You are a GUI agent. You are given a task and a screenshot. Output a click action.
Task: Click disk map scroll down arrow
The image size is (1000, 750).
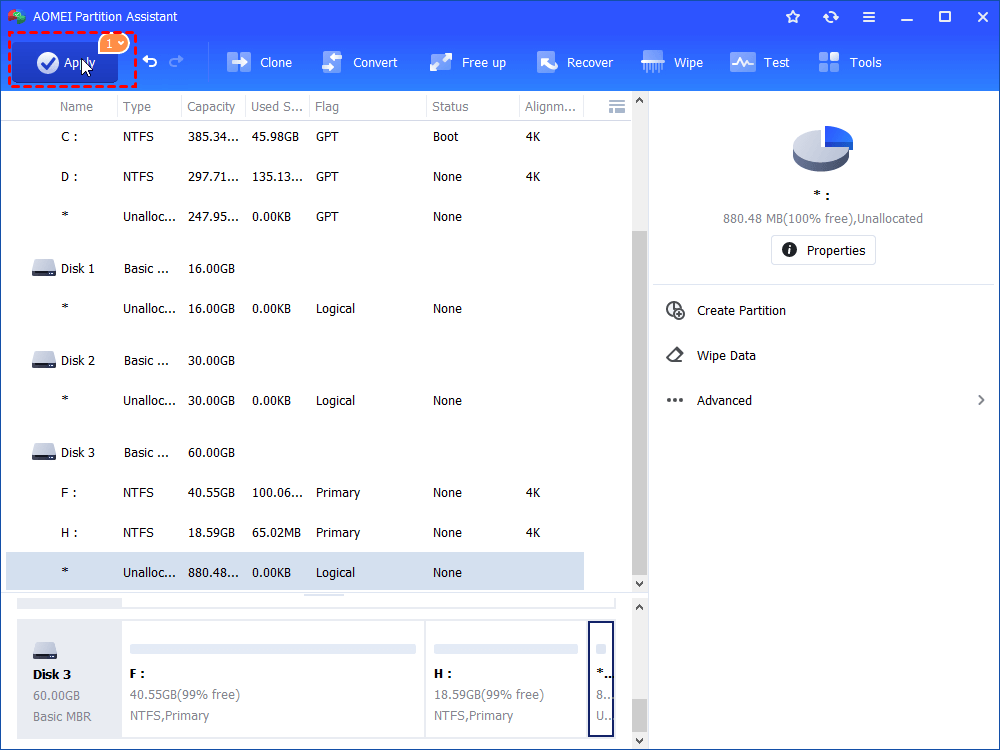click(x=639, y=741)
